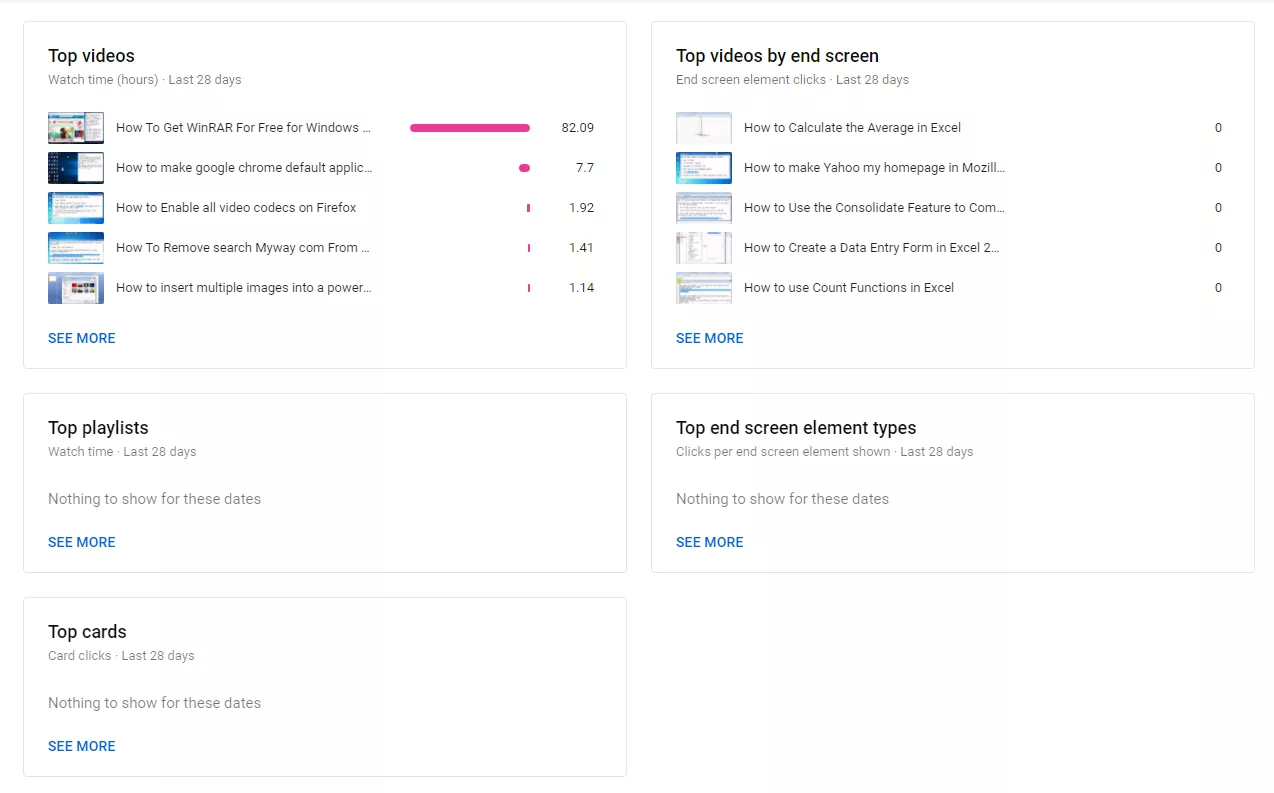Click the Count Functions in Excel thumbnail

704,288
